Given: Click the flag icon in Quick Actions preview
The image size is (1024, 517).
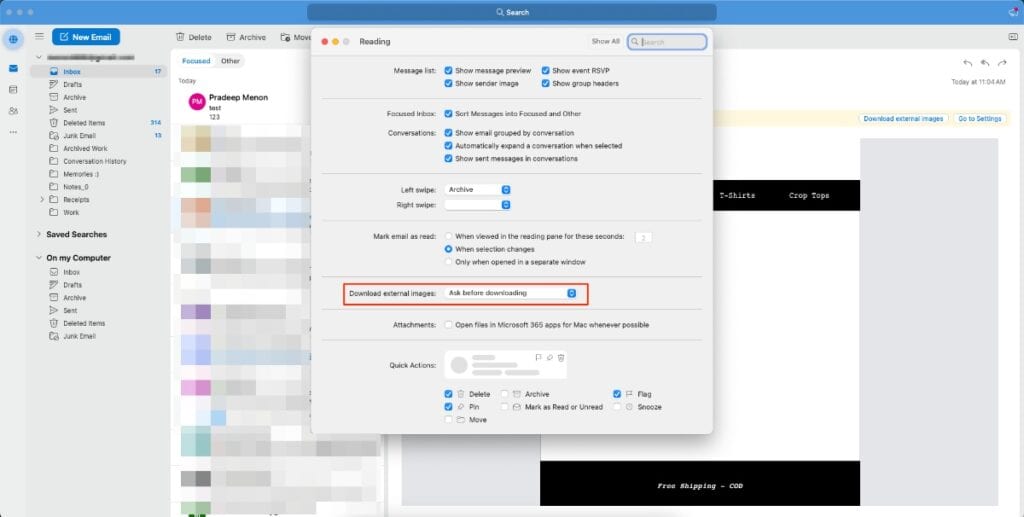Looking at the screenshot, I should pyautogui.click(x=538, y=358).
